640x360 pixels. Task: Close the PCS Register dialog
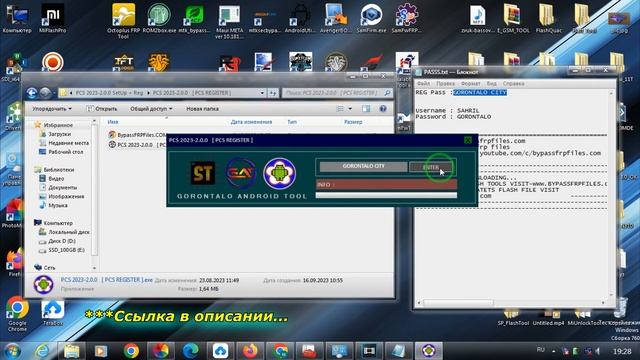pos(468,140)
